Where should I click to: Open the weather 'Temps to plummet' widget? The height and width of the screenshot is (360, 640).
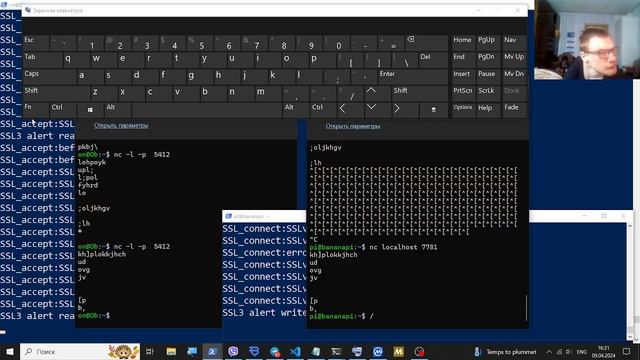[505, 351]
